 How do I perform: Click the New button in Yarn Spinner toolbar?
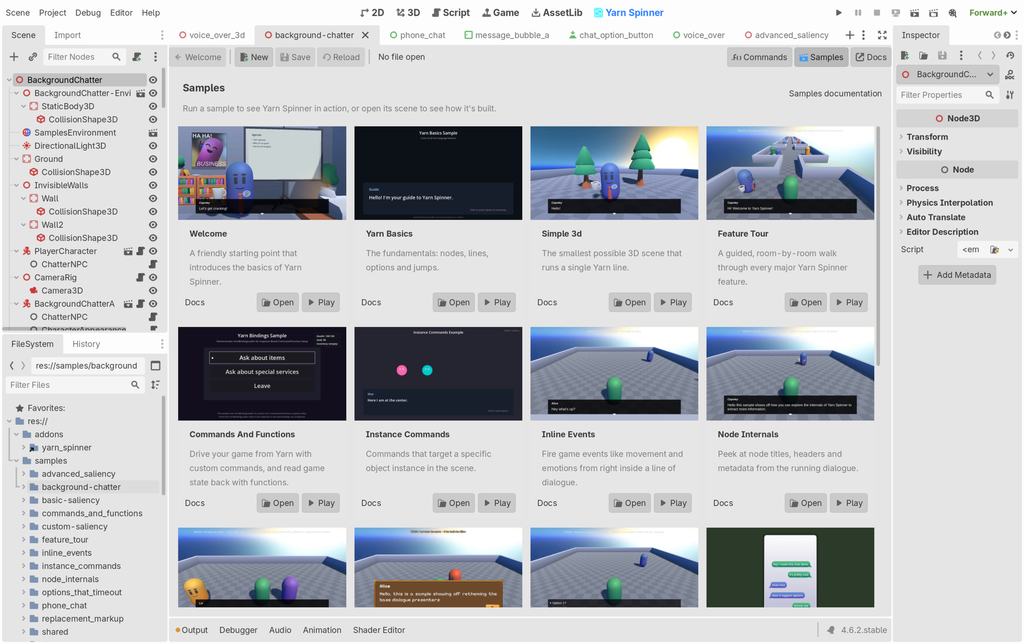click(x=253, y=57)
